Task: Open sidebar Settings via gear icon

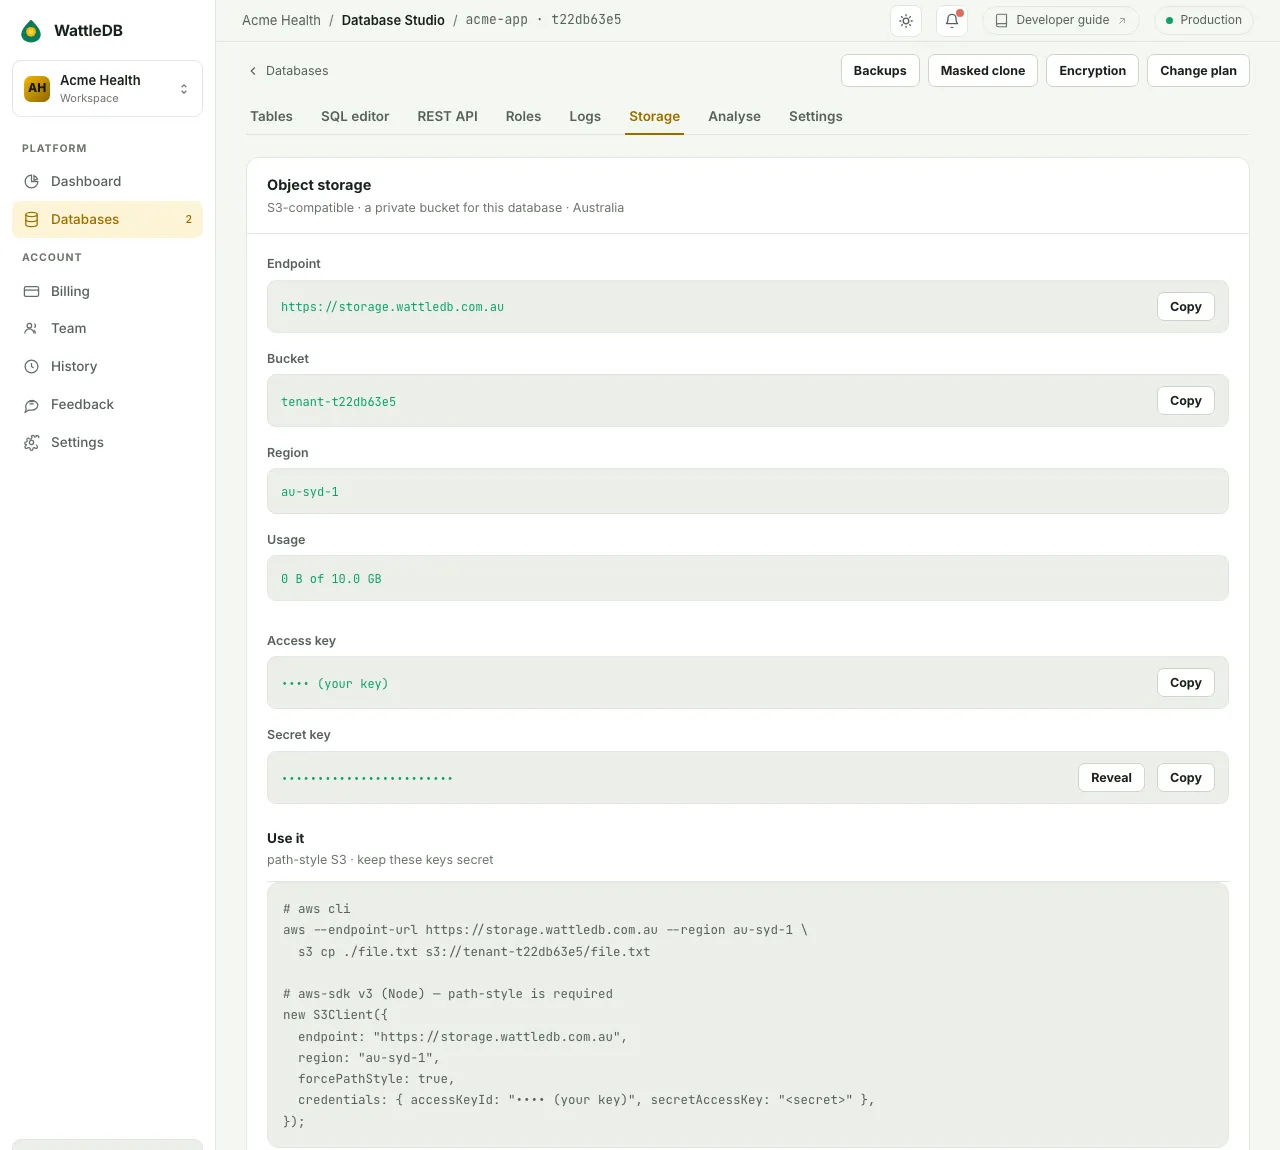Action: tap(31, 442)
